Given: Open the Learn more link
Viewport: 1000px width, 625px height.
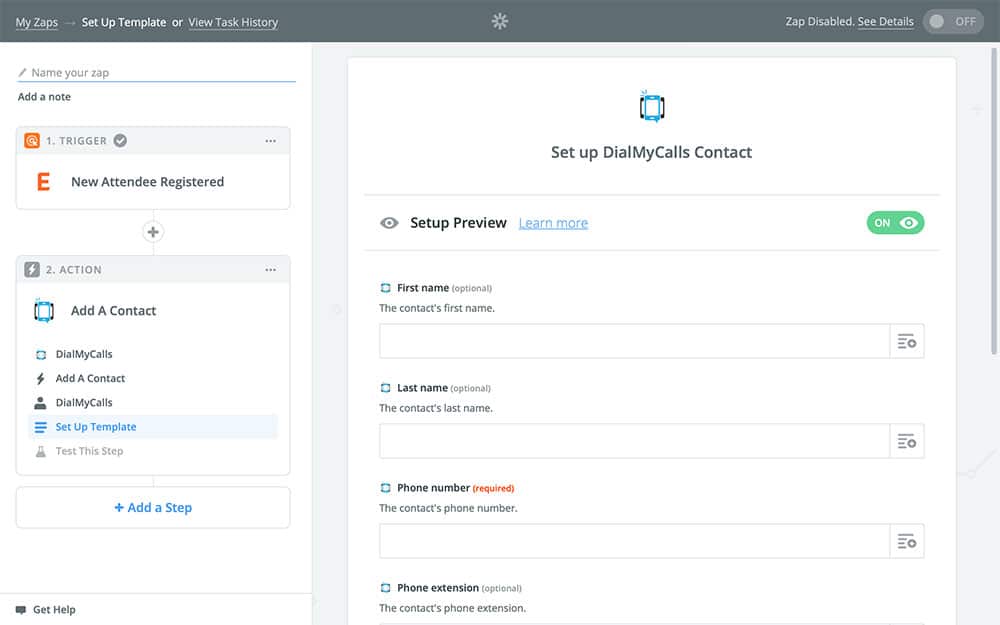Looking at the screenshot, I should tap(553, 223).
